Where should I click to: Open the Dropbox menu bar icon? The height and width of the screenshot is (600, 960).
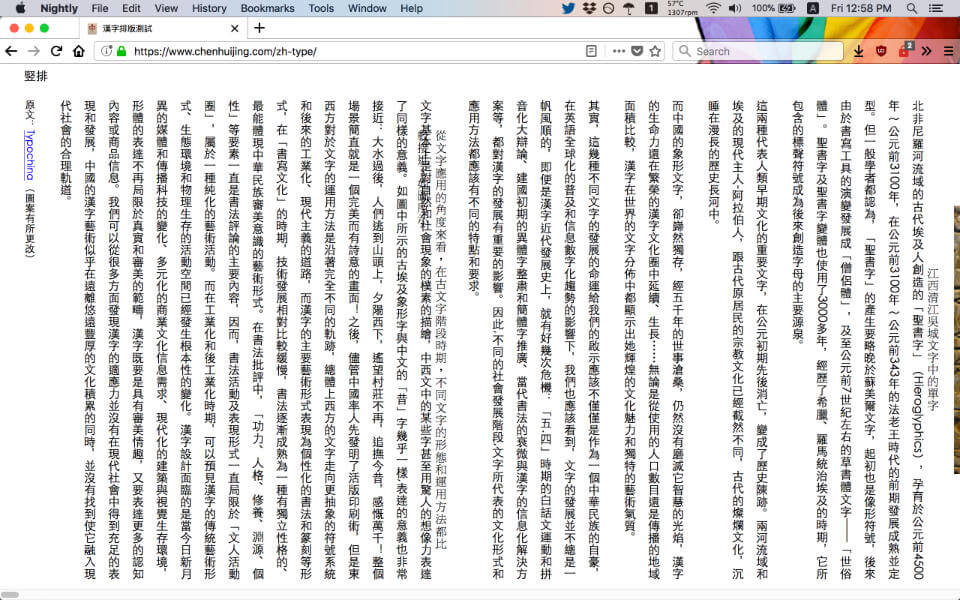588,9
